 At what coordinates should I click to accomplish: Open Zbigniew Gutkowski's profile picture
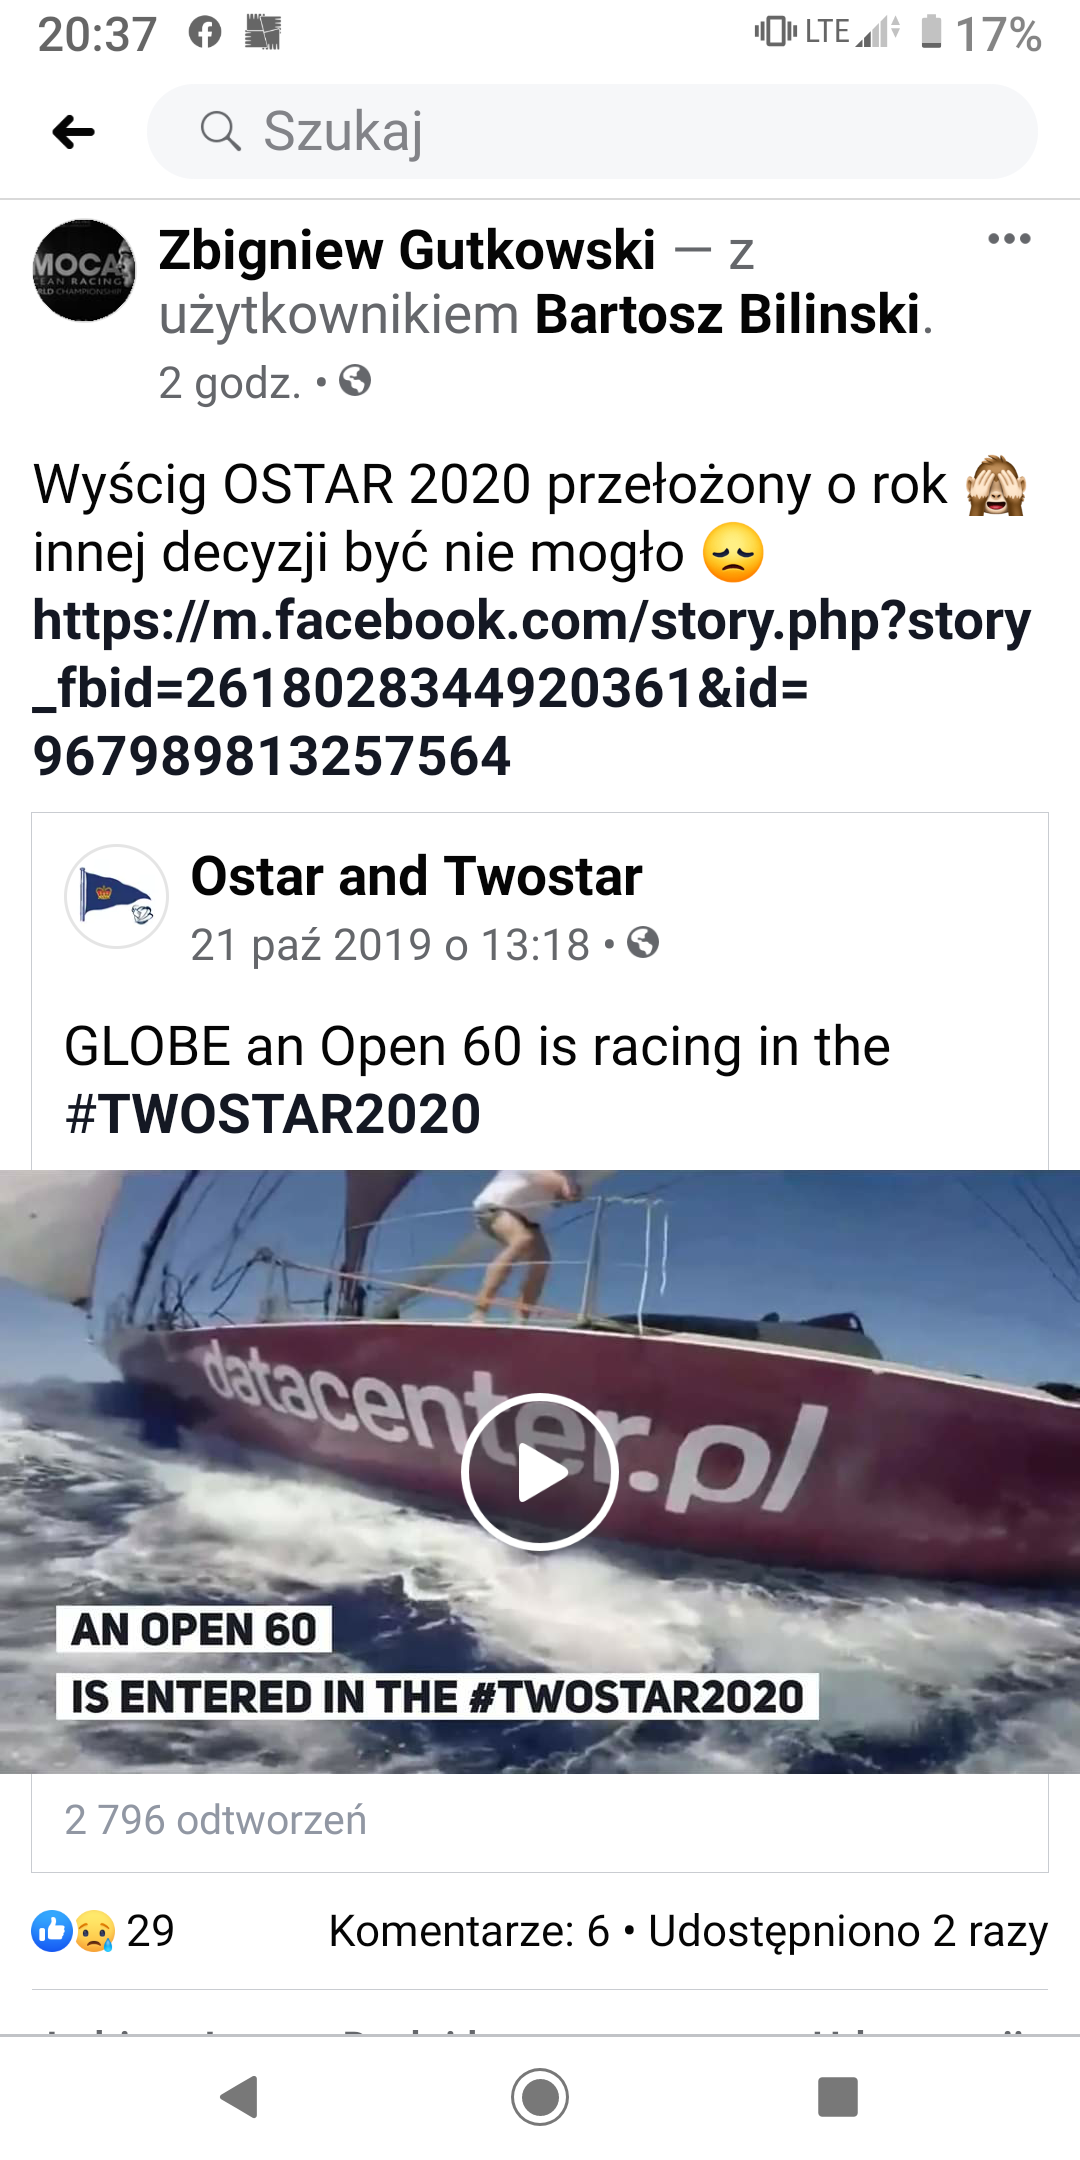click(x=84, y=270)
